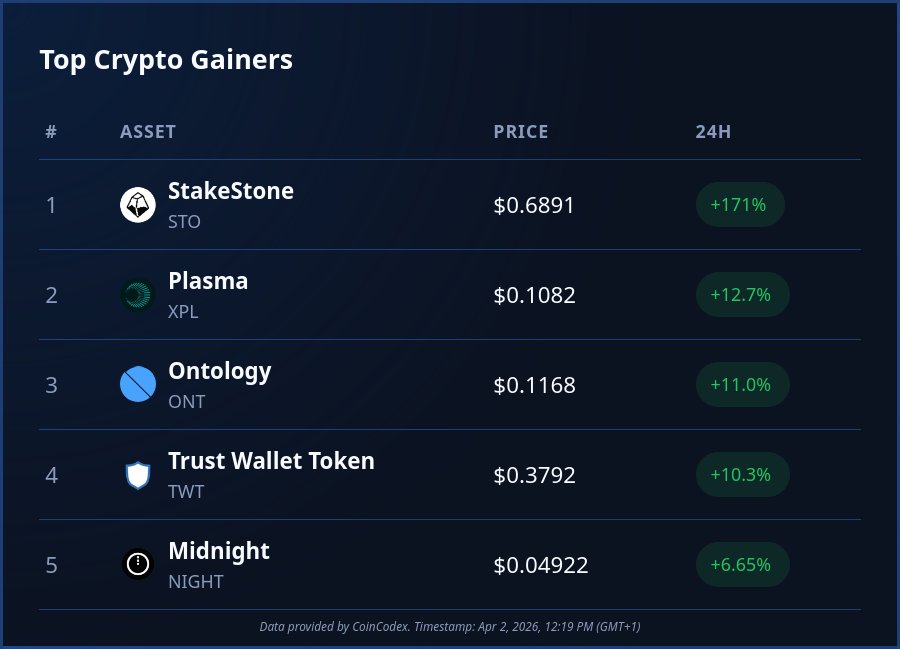Click the +6.65% change badge
Image resolution: width=900 pixels, height=649 pixels.
tap(742, 565)
